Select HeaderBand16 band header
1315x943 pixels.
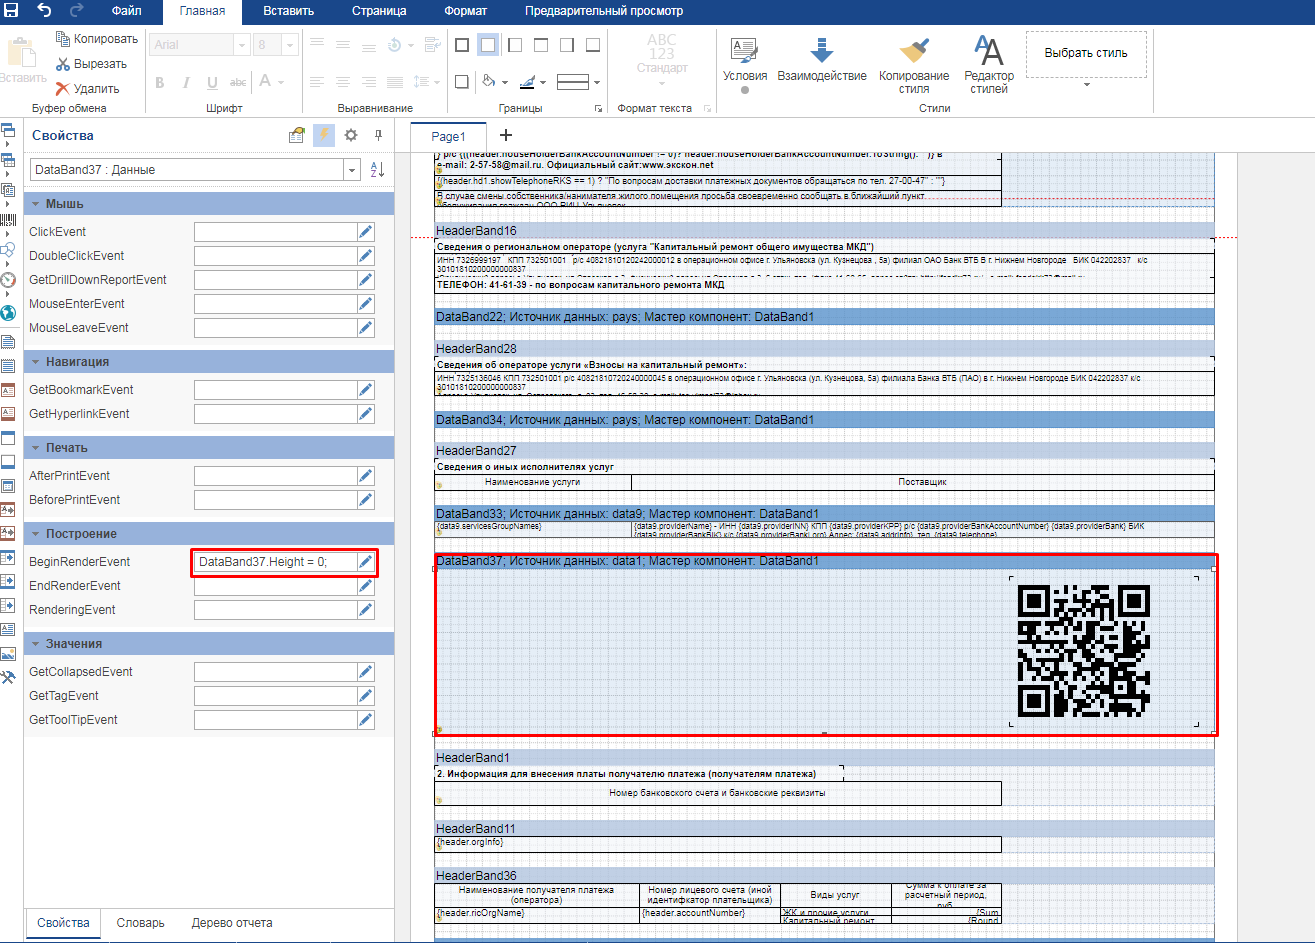(823, 231)
